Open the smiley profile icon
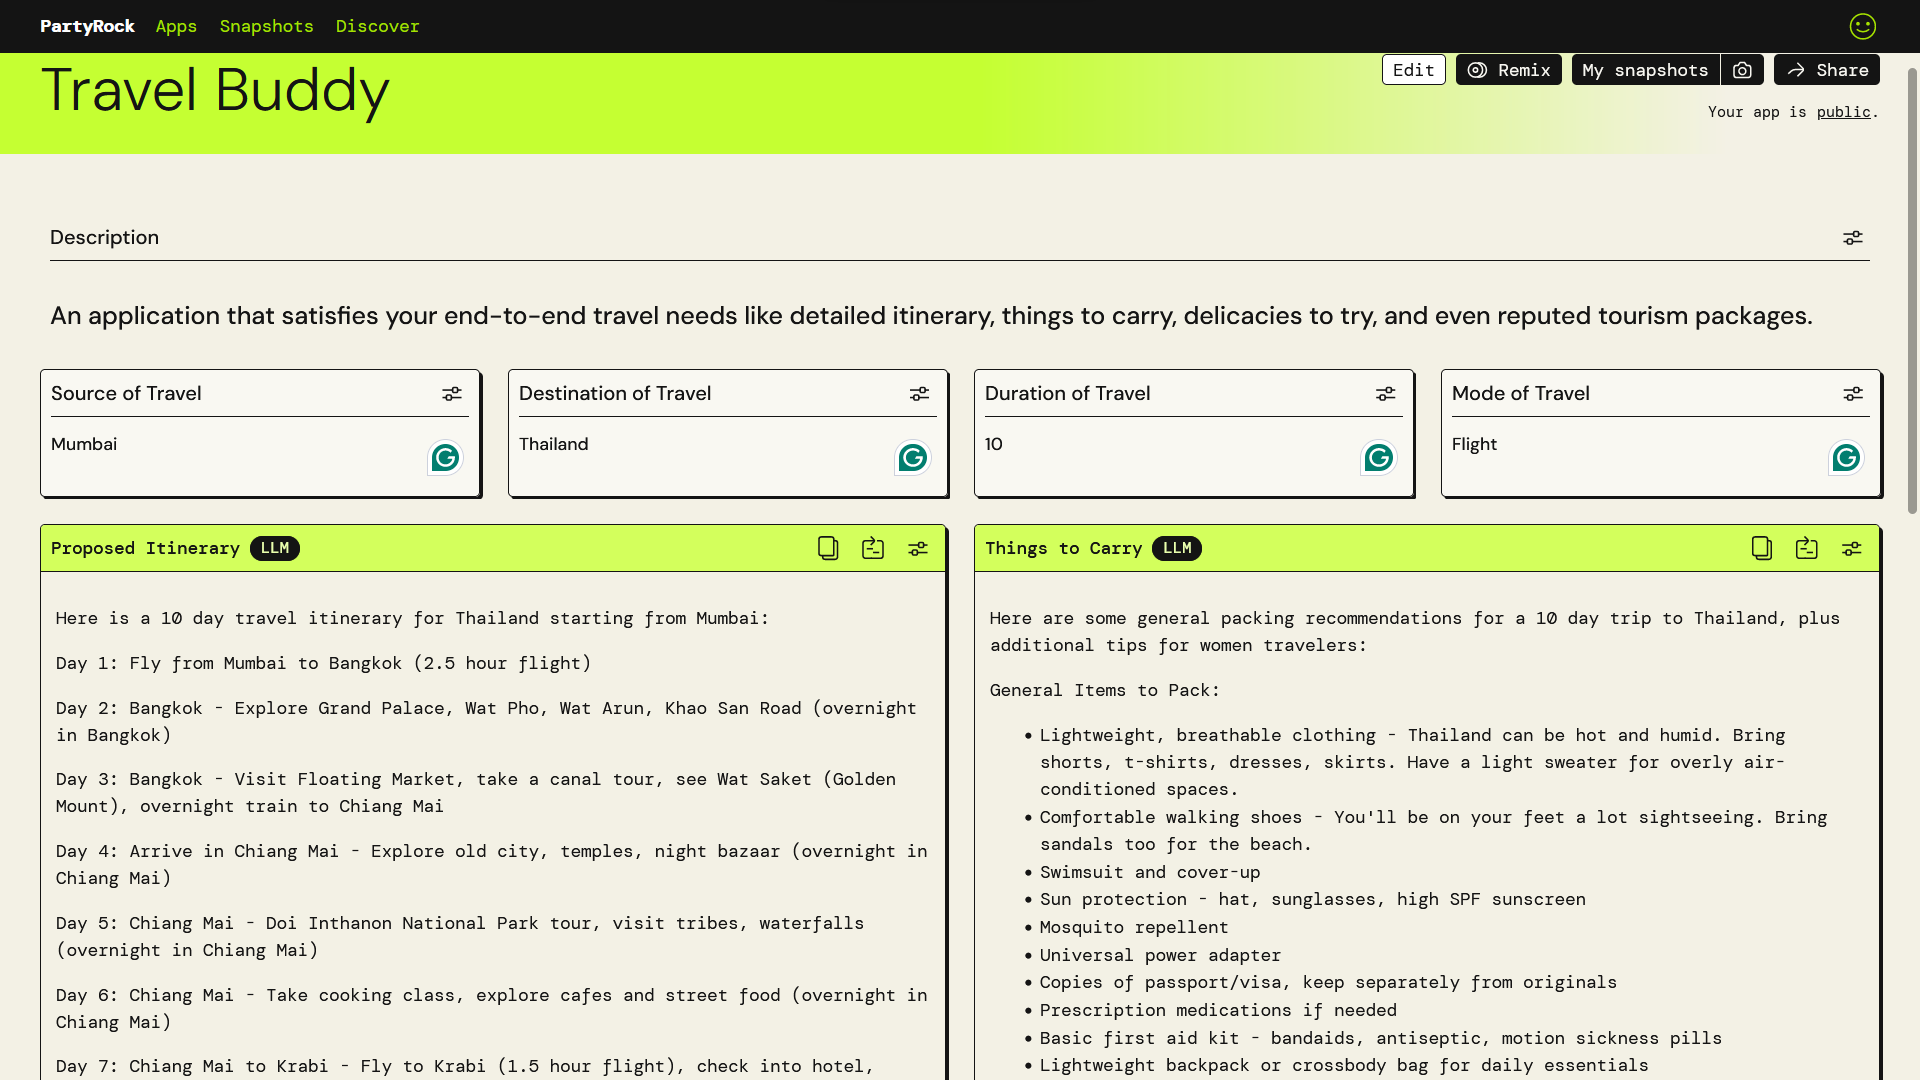The image size is (1920, 1080). click(1862, 26)
